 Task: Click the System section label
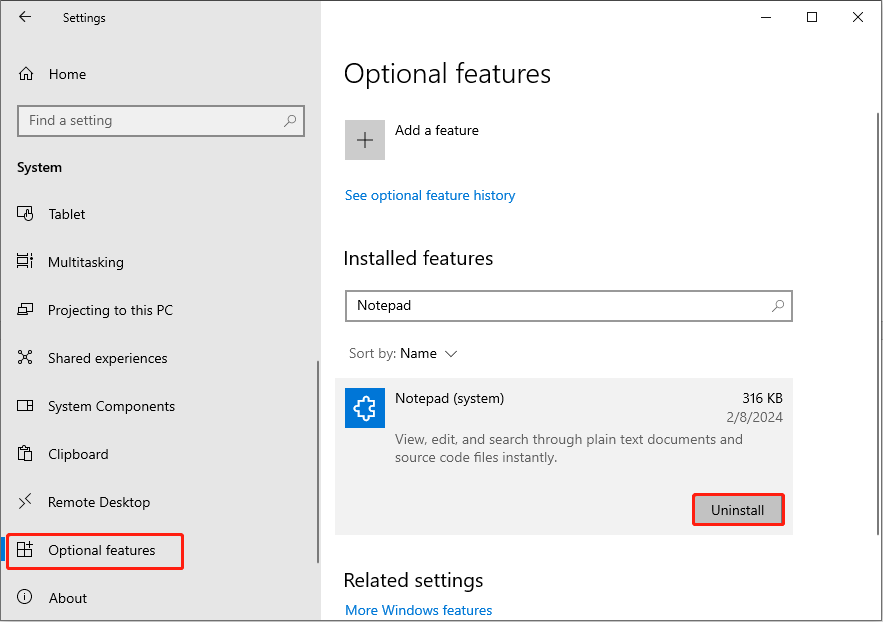39,168
